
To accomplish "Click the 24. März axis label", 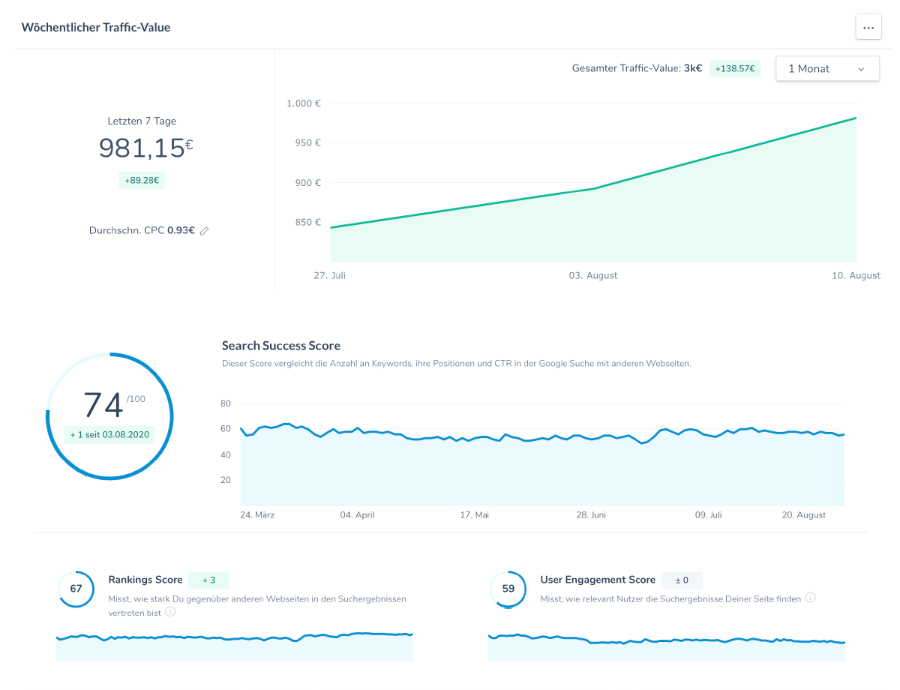I will click(257, 515).
